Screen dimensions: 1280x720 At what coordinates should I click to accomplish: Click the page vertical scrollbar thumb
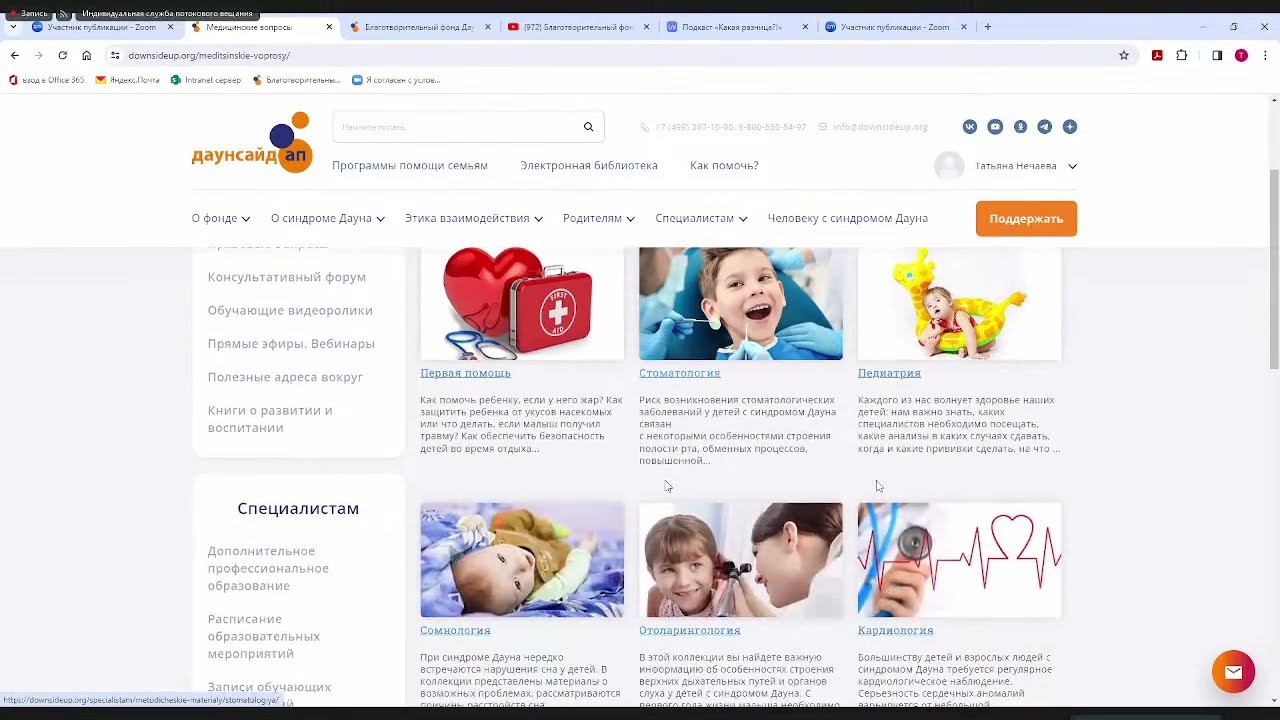[1273, 268]
